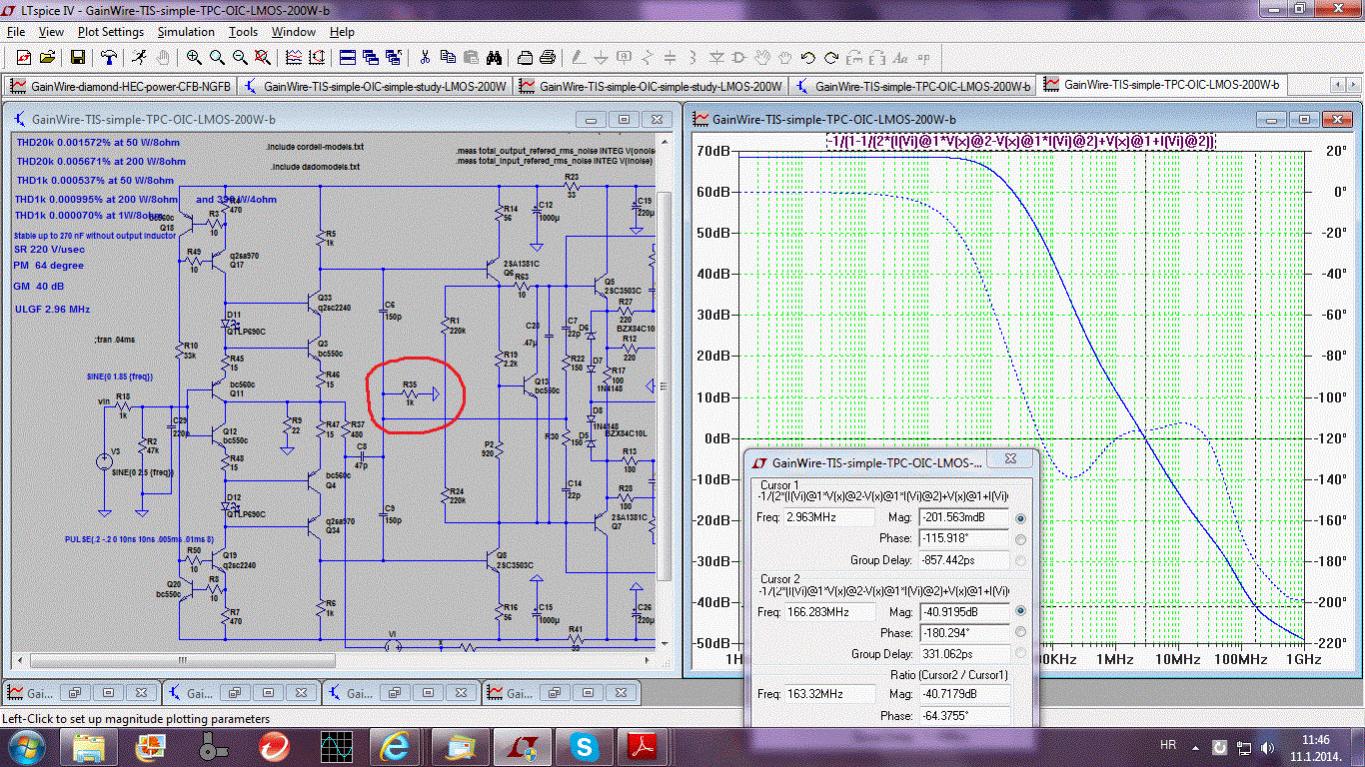Click the Autorange axes icon
This screenshot has width=1365, height=767.
click(x=317, y=57)
